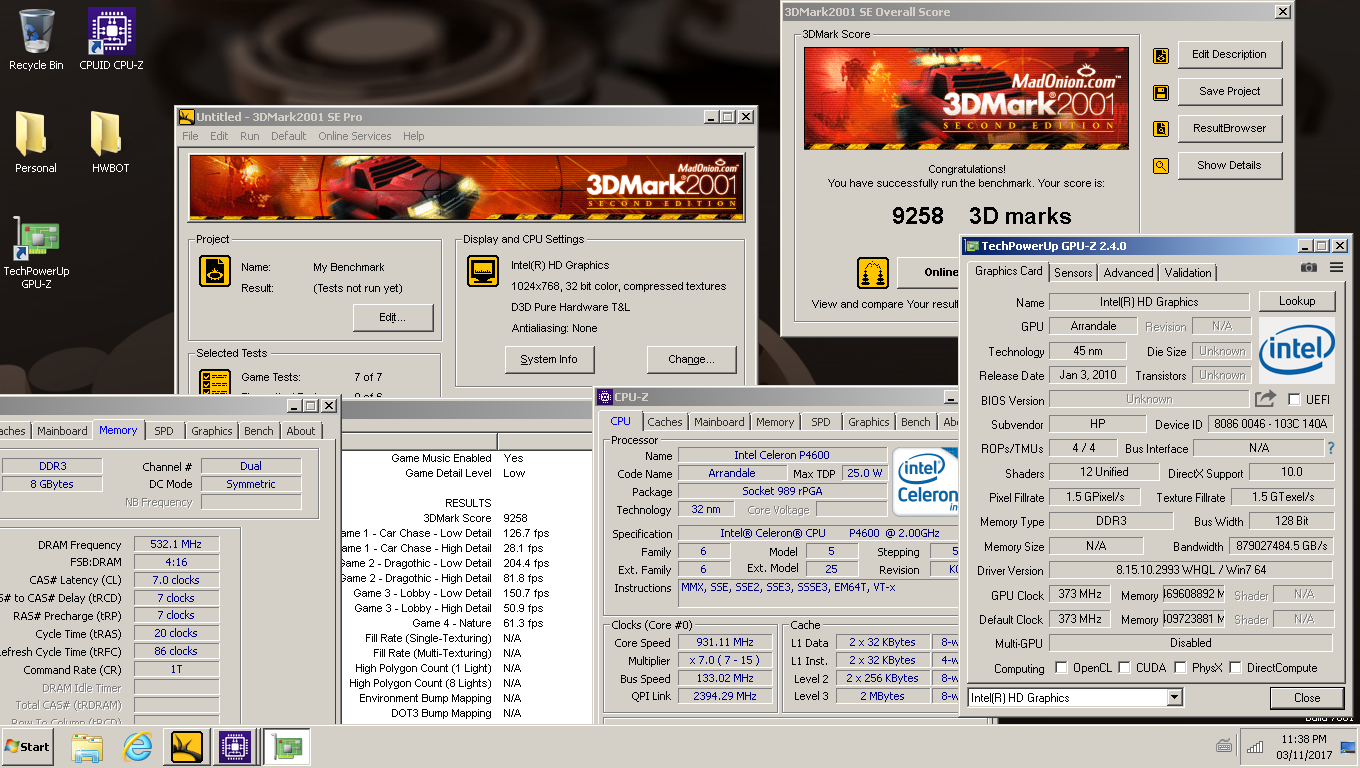Click the yellow monitor icon in Display settings
The height and width of the screenshot is (768, 1360).
point(484,271)
